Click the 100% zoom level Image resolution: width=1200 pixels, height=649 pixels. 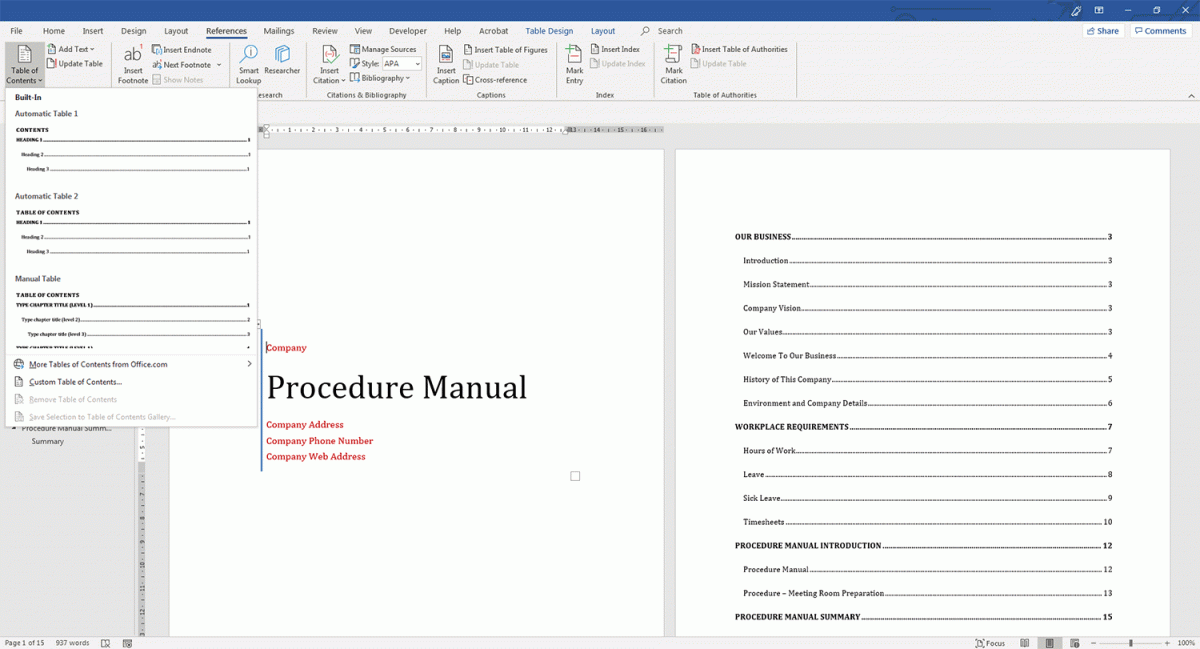[x=1187, y=643]
